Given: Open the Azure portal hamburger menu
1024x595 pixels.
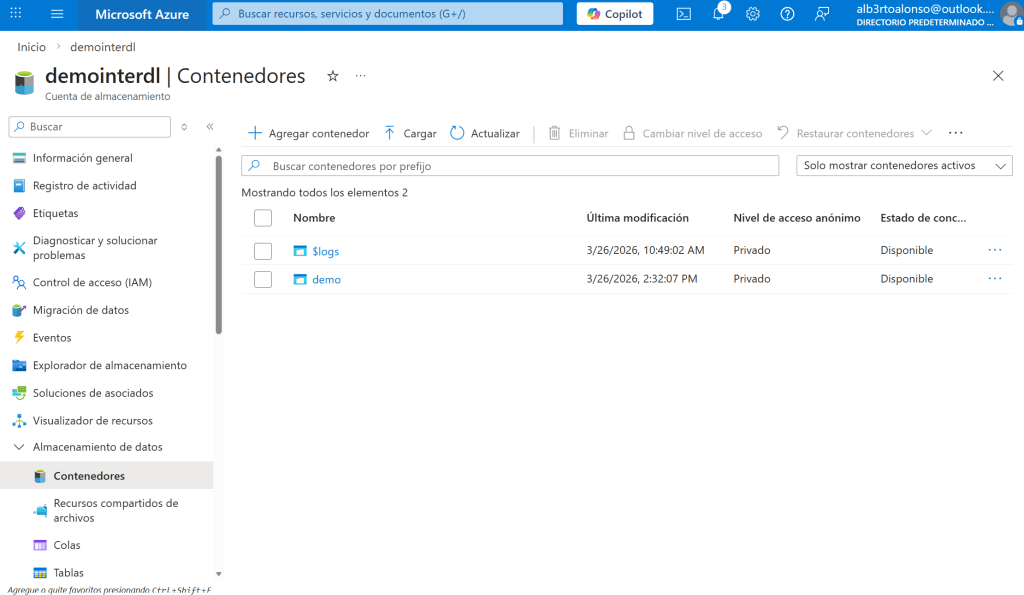Looking at the screenshot, I should click(57, 14).
